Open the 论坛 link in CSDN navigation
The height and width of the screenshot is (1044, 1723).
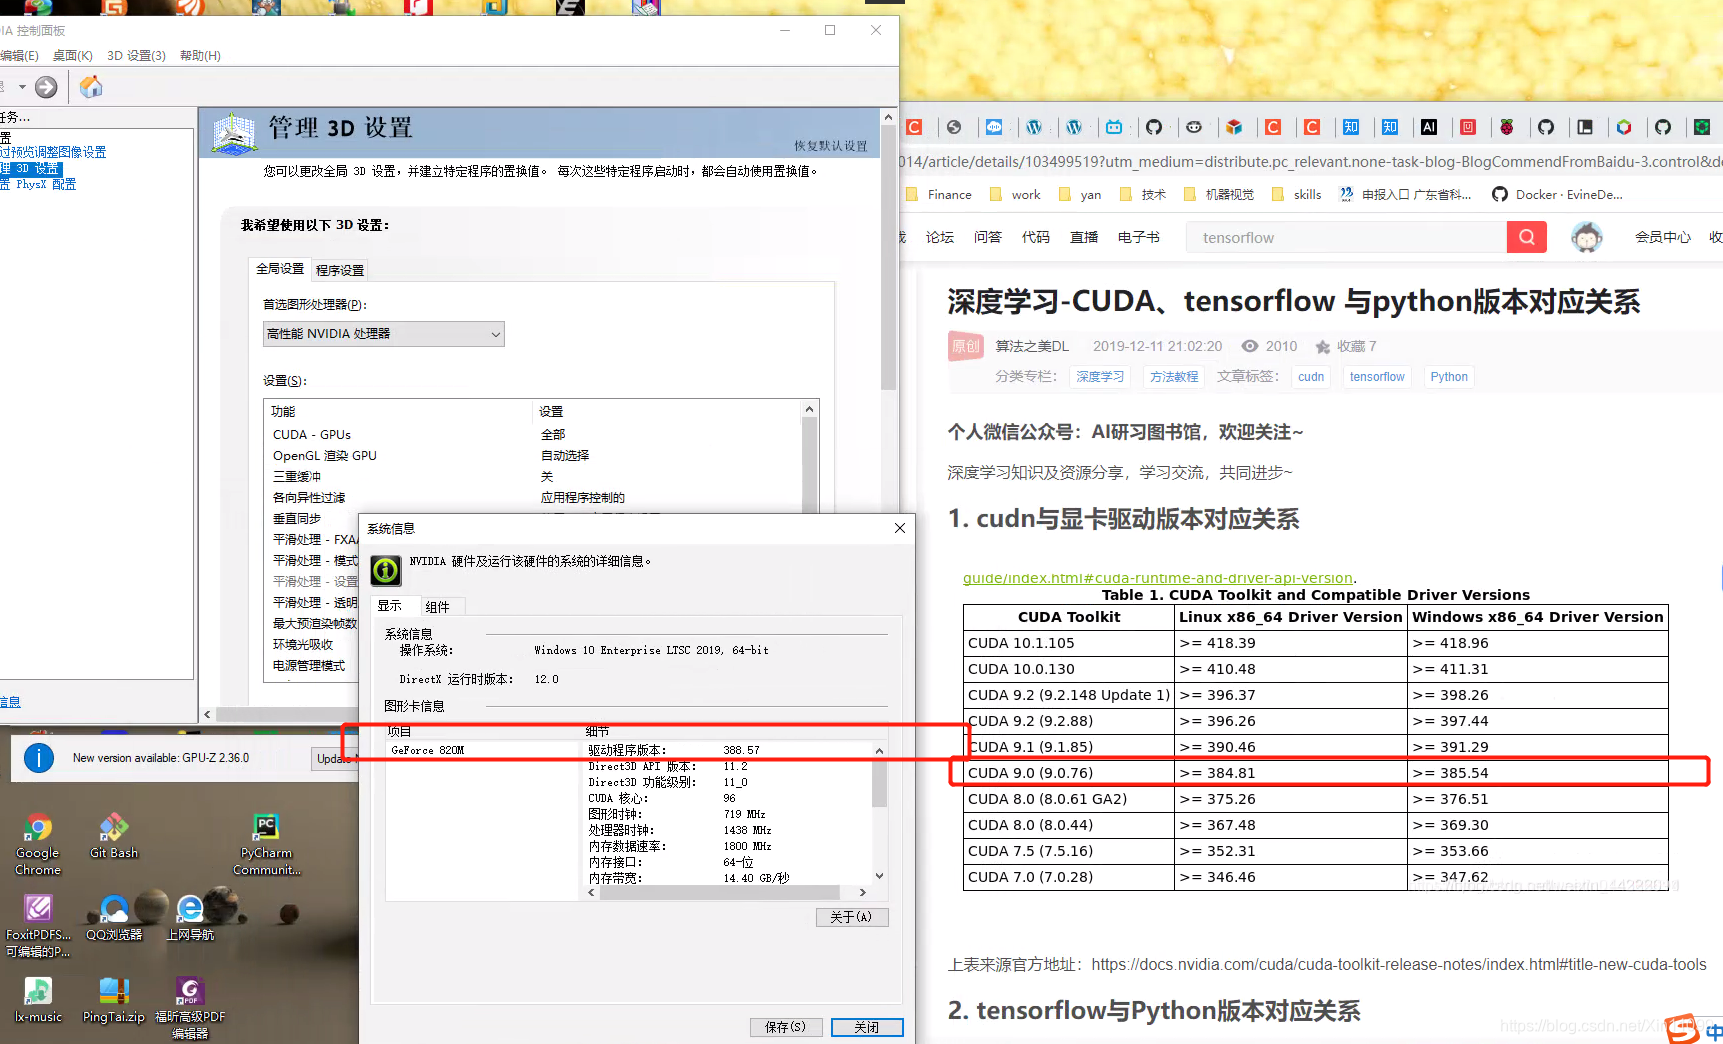[x=940, y=237]
